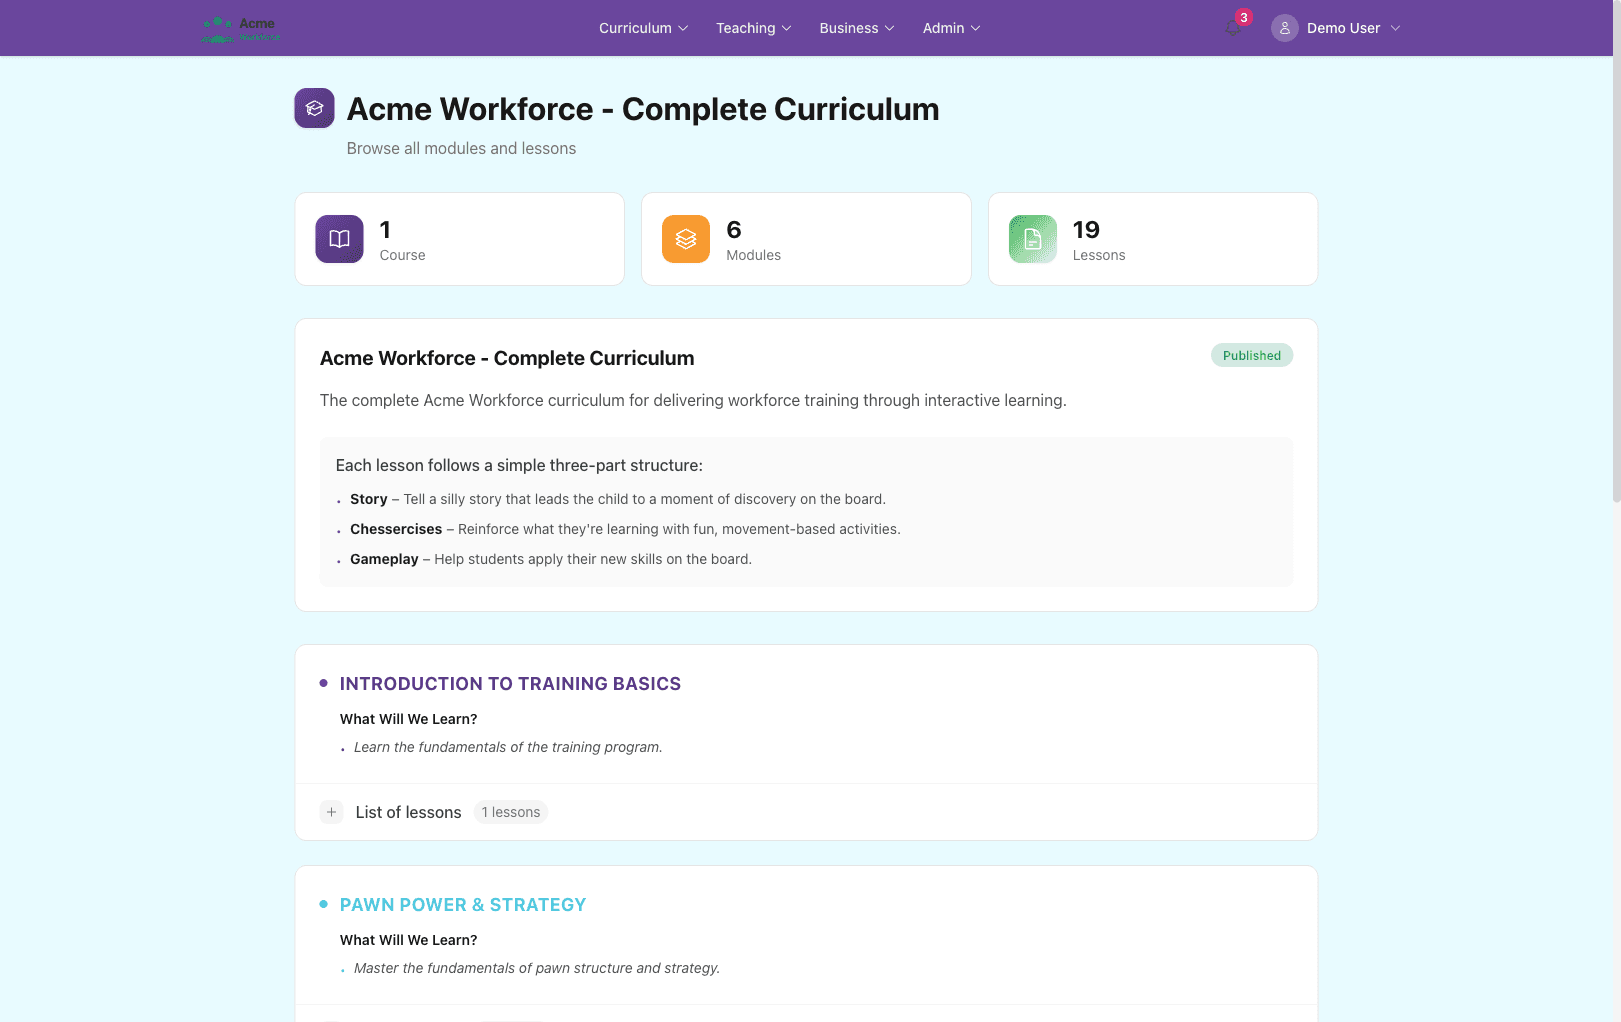Image resolution: width=1621 pixels, height=1022 pixels.
Task: Click the teal bullet beside Pawn Power & Strategy
Action: (x=322, y=903)
